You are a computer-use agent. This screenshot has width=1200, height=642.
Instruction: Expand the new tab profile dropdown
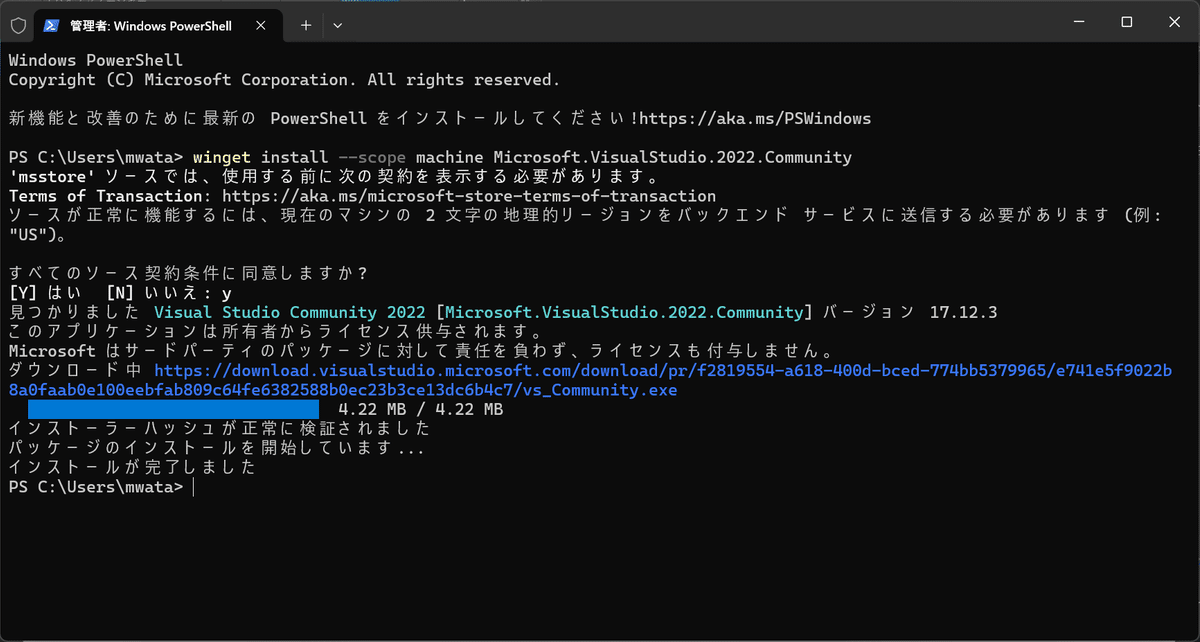pyautogui.click(x=337, y=24)
